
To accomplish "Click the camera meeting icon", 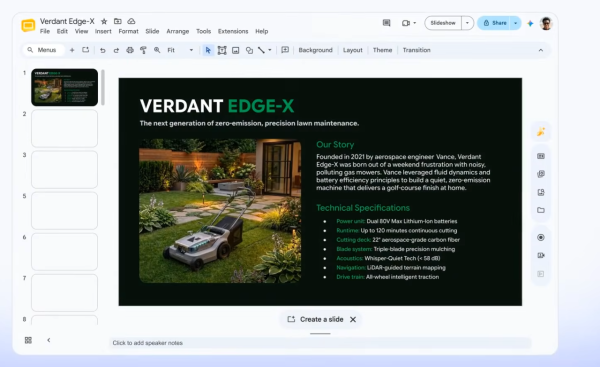I will click(406, 23).
